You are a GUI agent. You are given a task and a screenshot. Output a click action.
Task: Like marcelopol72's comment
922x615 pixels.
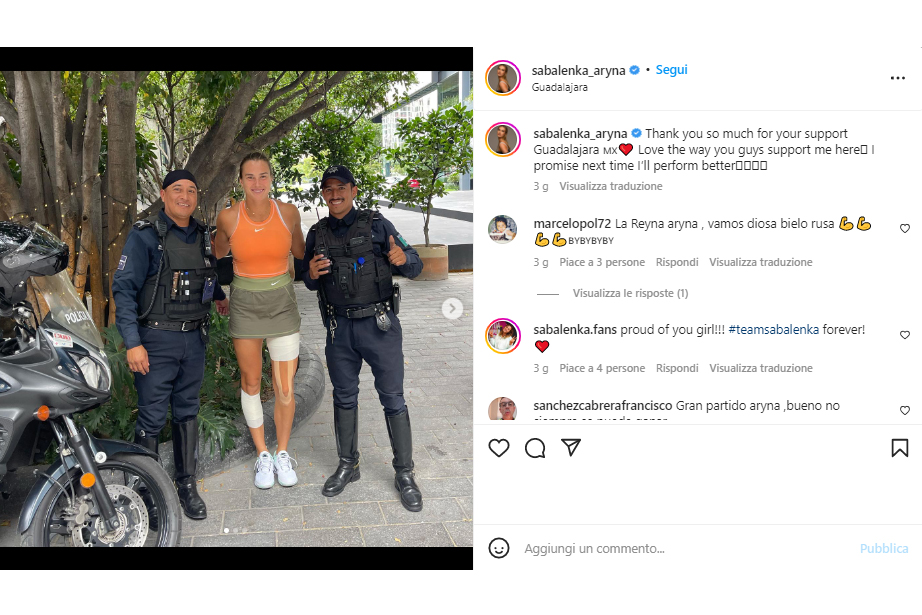click(x=905, y=228)
